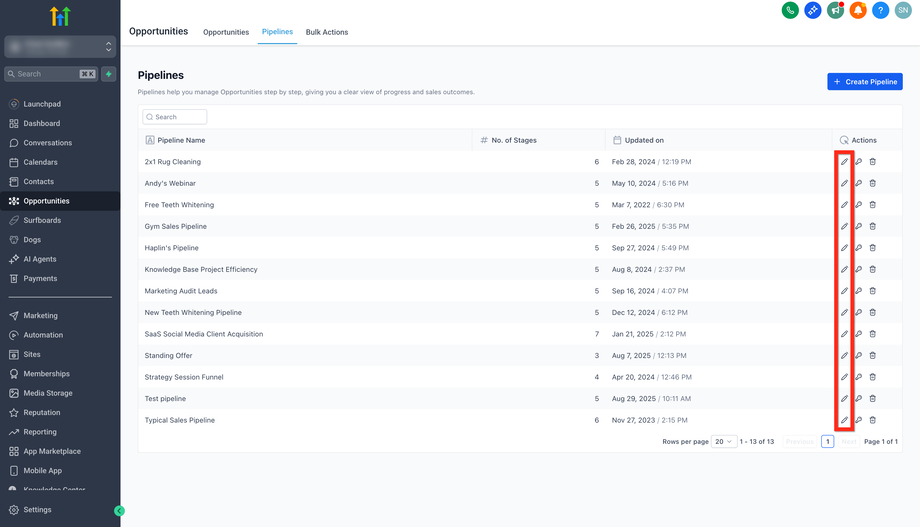Open the orange notifications bell
920x527 pixels.
click(858, 10)
